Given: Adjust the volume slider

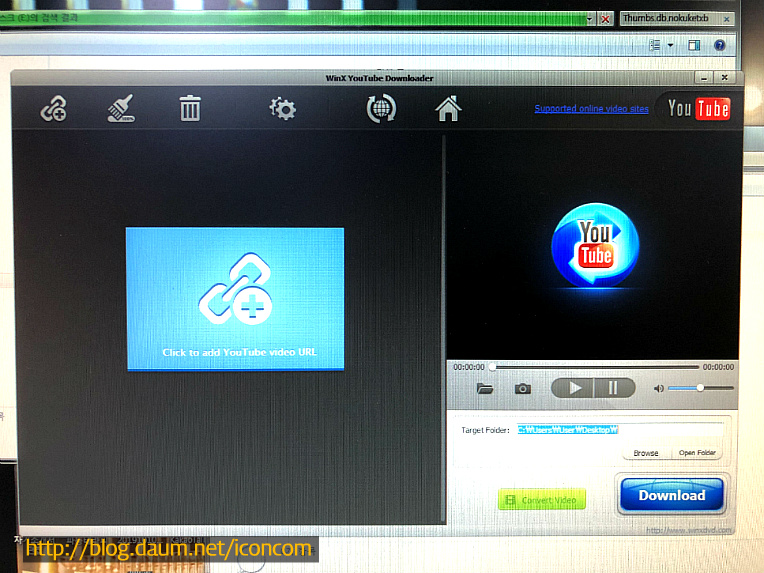Looking at the screenshot, I should point(701,388).
